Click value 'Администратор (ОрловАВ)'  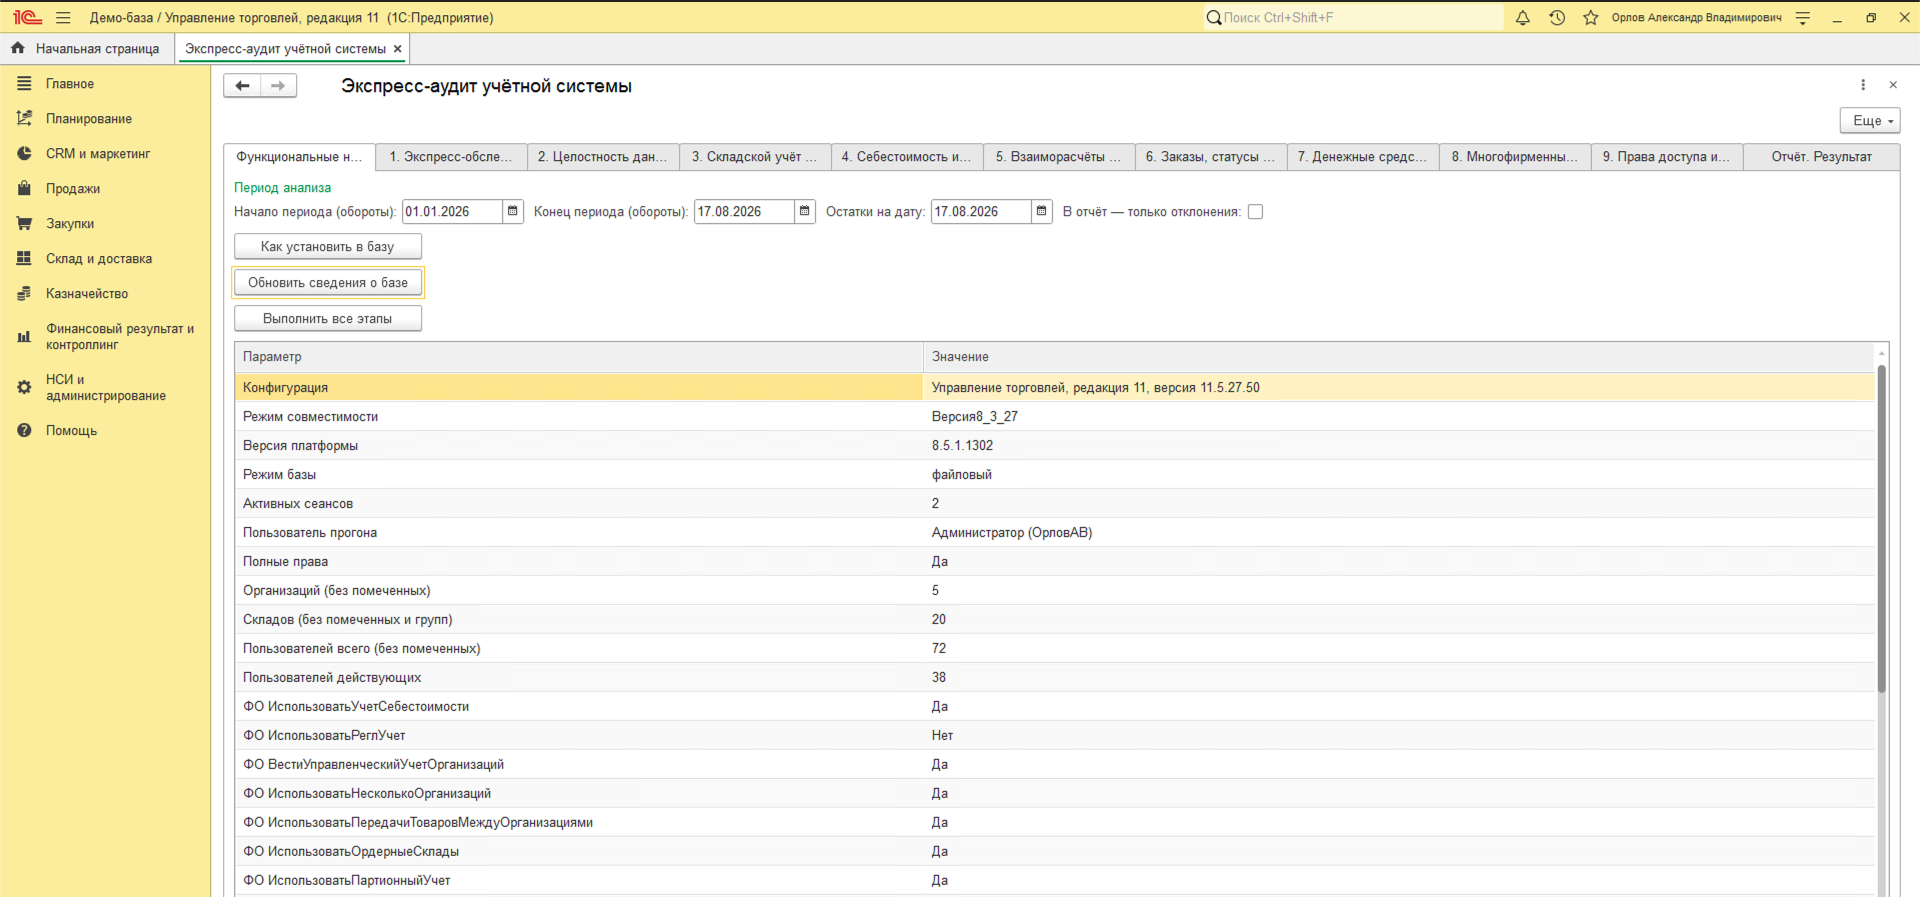click(x=1012, y=533)
